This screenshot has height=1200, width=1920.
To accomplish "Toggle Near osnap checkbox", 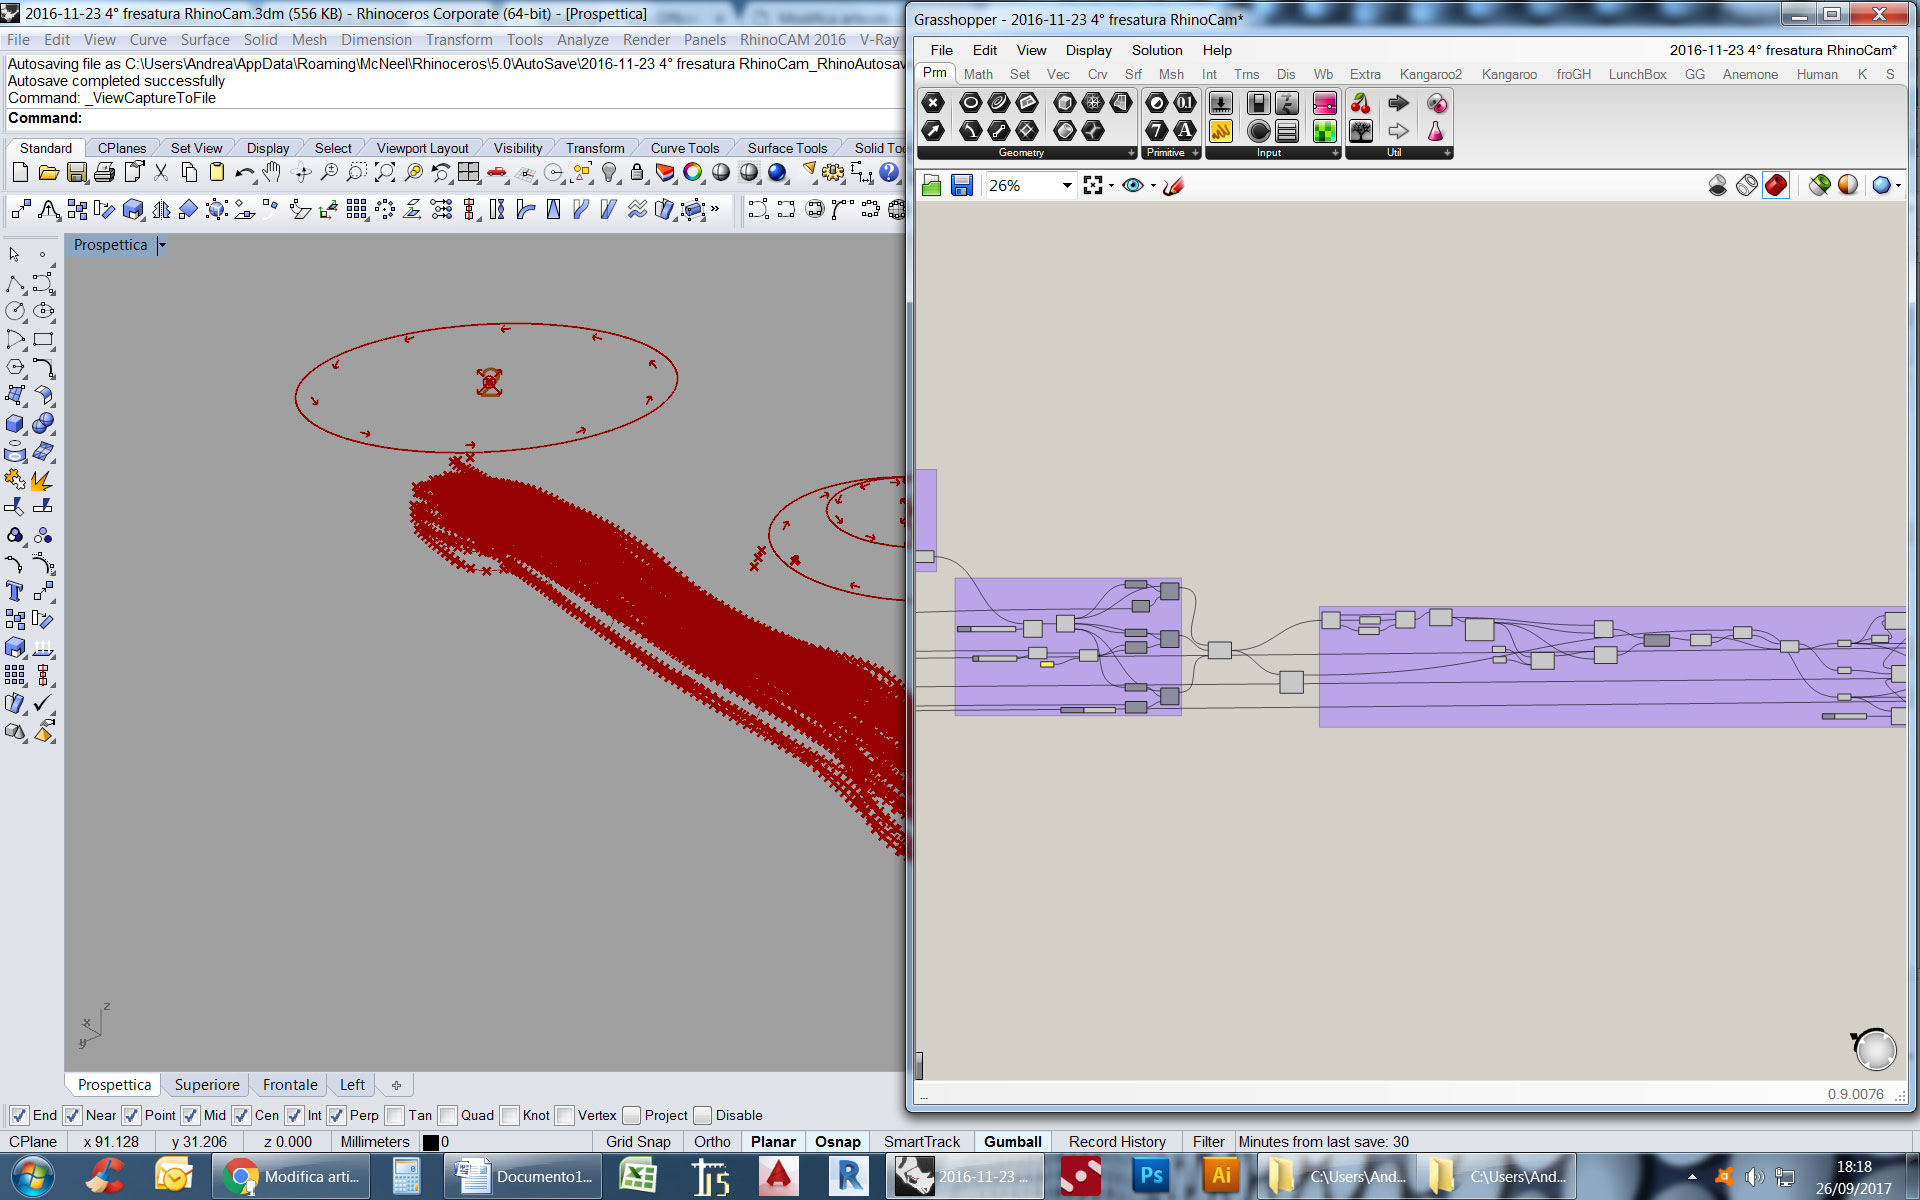I will coord(71,1115).
